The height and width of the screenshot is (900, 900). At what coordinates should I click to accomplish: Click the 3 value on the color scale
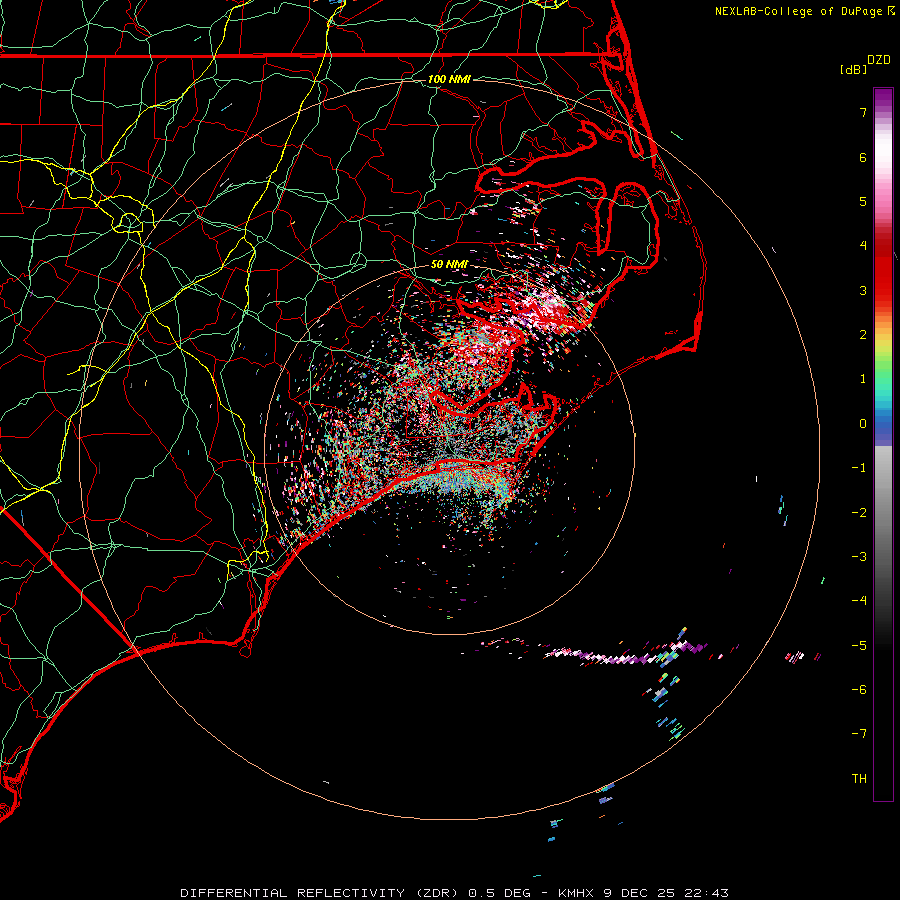click(x=863, y=290)
